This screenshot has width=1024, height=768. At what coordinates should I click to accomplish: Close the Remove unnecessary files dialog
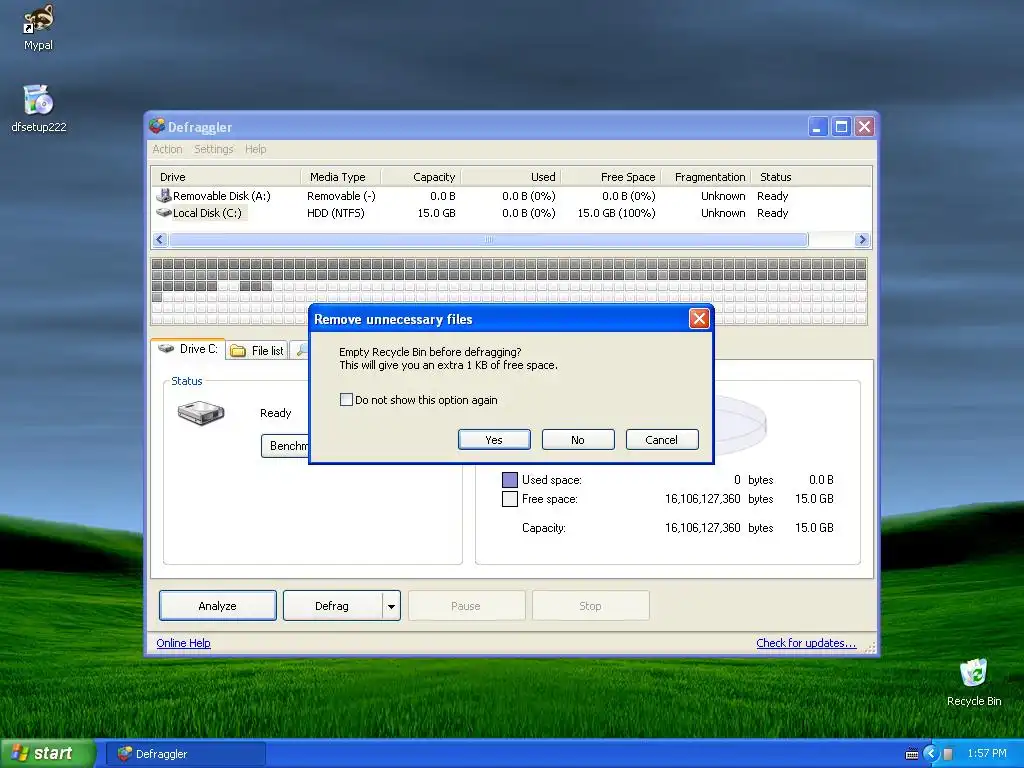699,319
